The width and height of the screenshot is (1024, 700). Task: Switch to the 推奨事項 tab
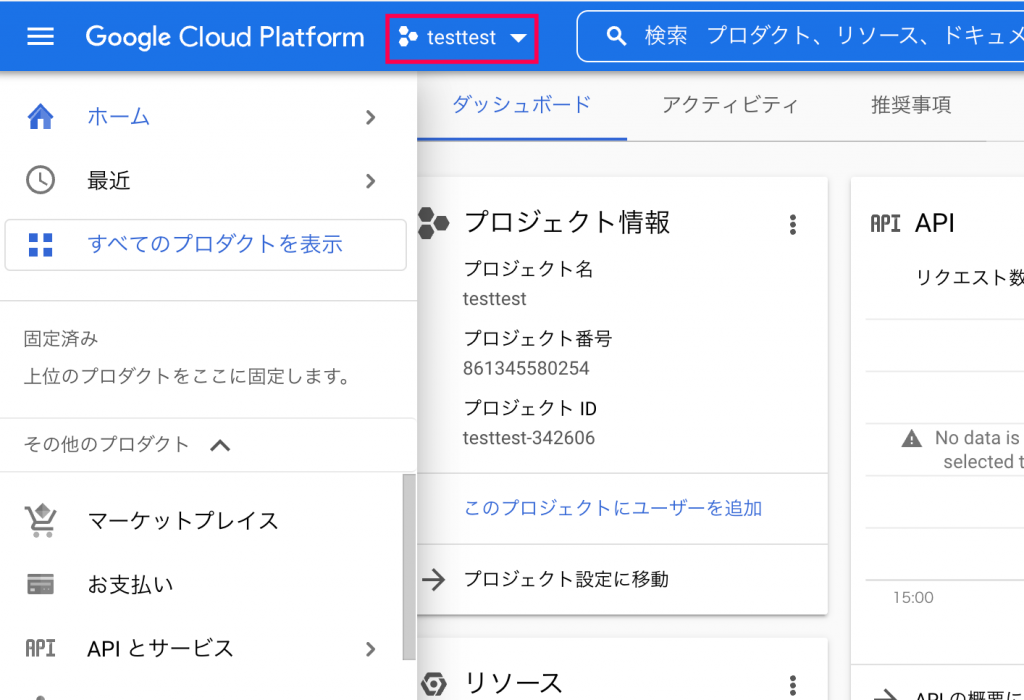[911, 105]
